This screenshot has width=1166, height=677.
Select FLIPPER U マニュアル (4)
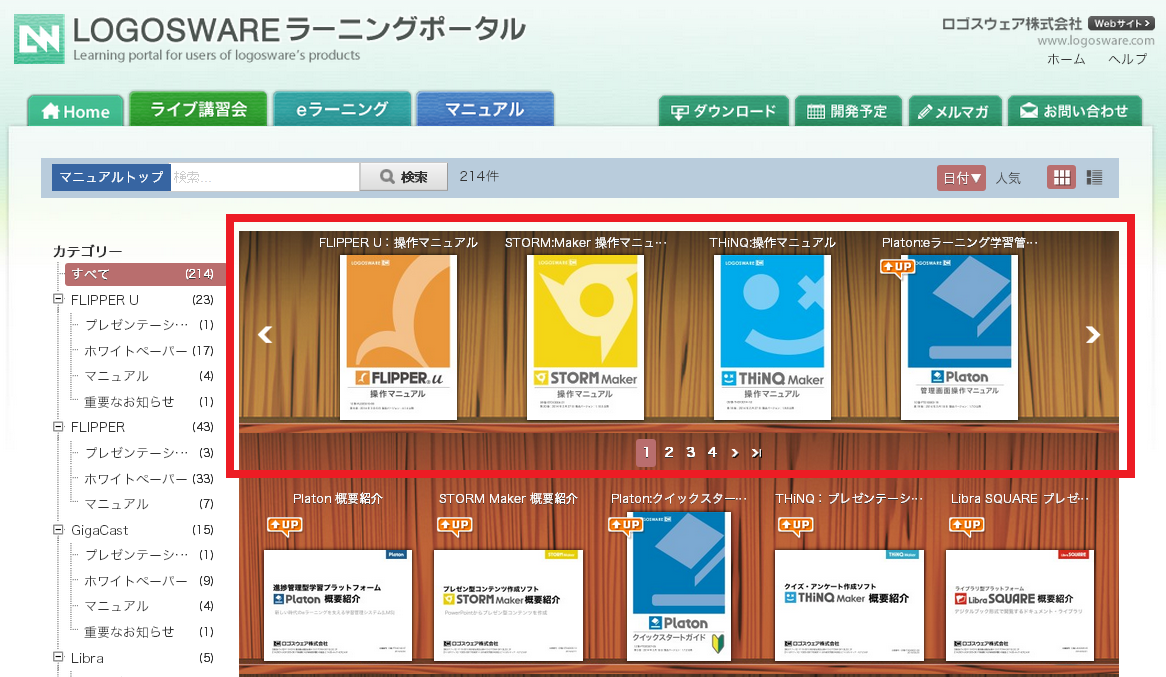click(149, 376)
